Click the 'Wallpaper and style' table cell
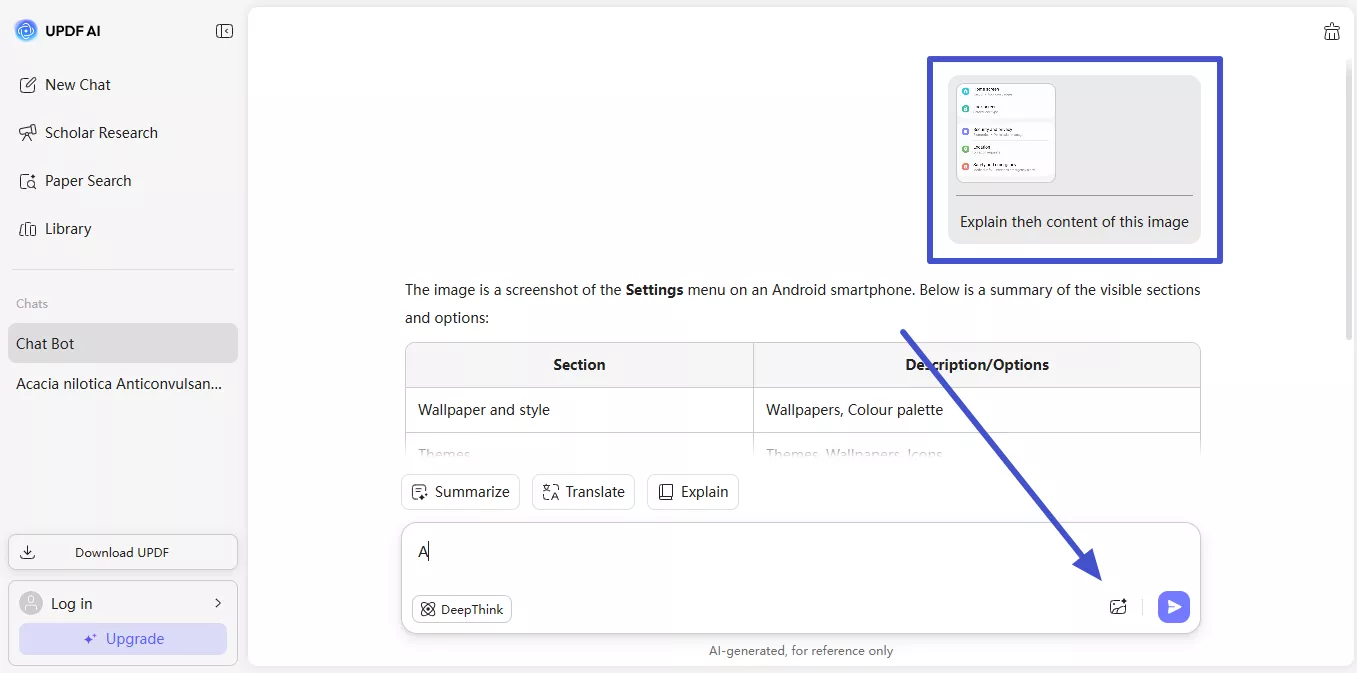Image resolution: width=1357 pixels, height=673 pixels. (579, 410)
